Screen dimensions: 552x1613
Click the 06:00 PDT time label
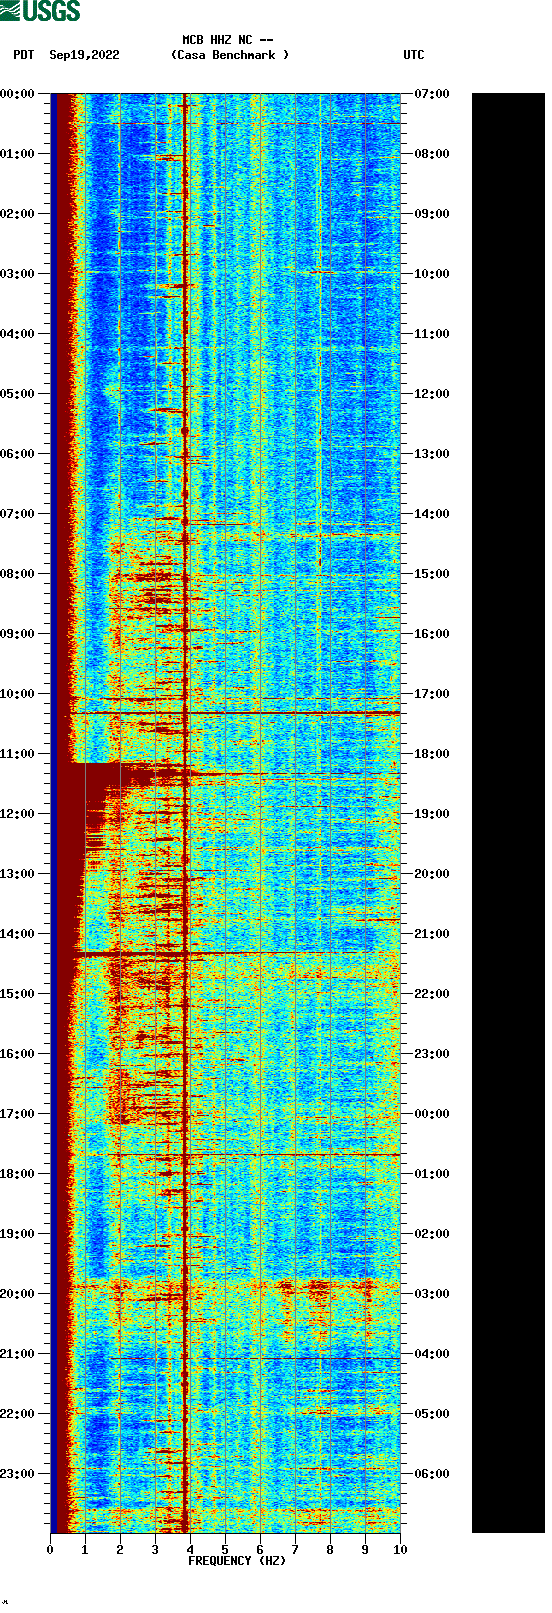pyautogui.click(x=17, y=454)
